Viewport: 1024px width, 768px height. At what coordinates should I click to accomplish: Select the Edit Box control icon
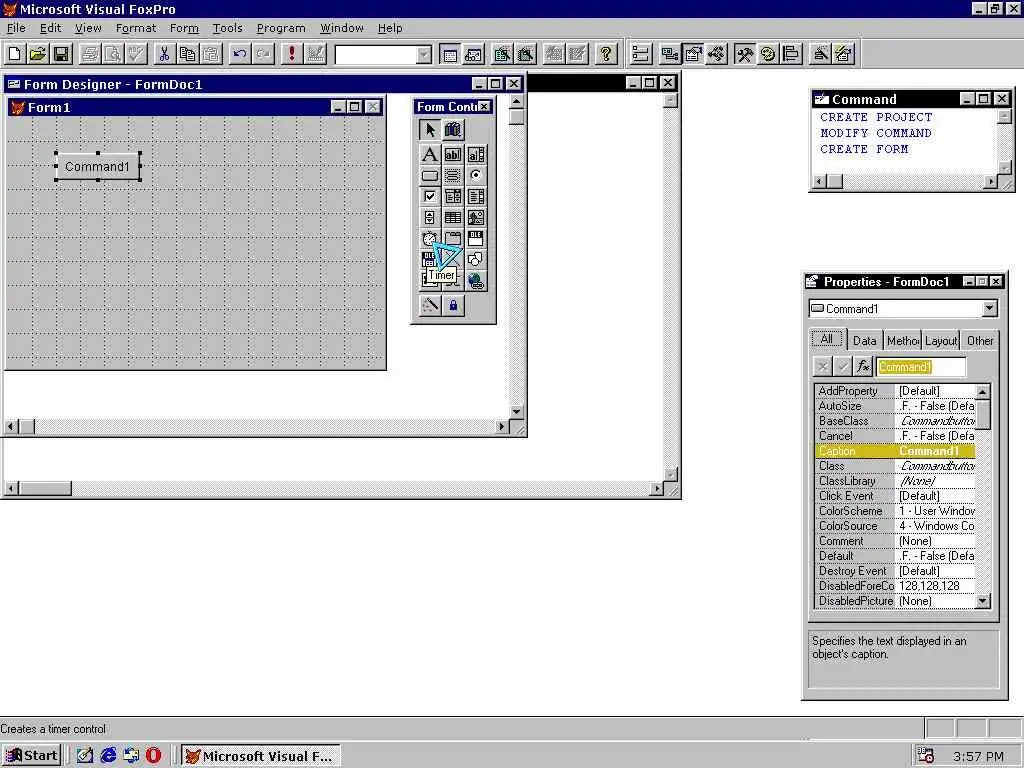pos(476,155)
